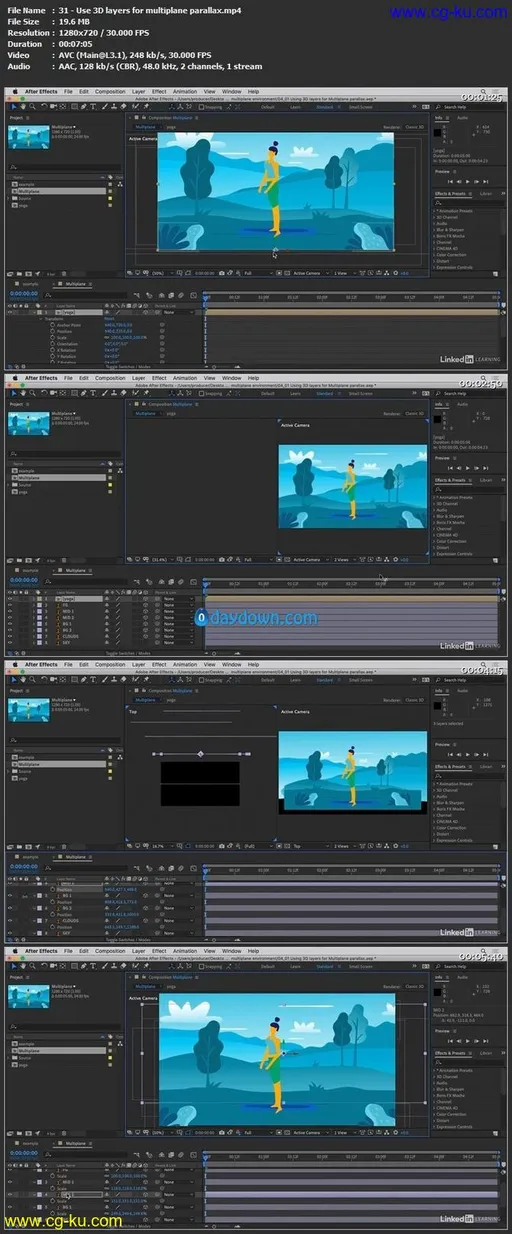
Task: Open Audio panel tab in 00:01:25 frame
Action: tap(462, 118)
